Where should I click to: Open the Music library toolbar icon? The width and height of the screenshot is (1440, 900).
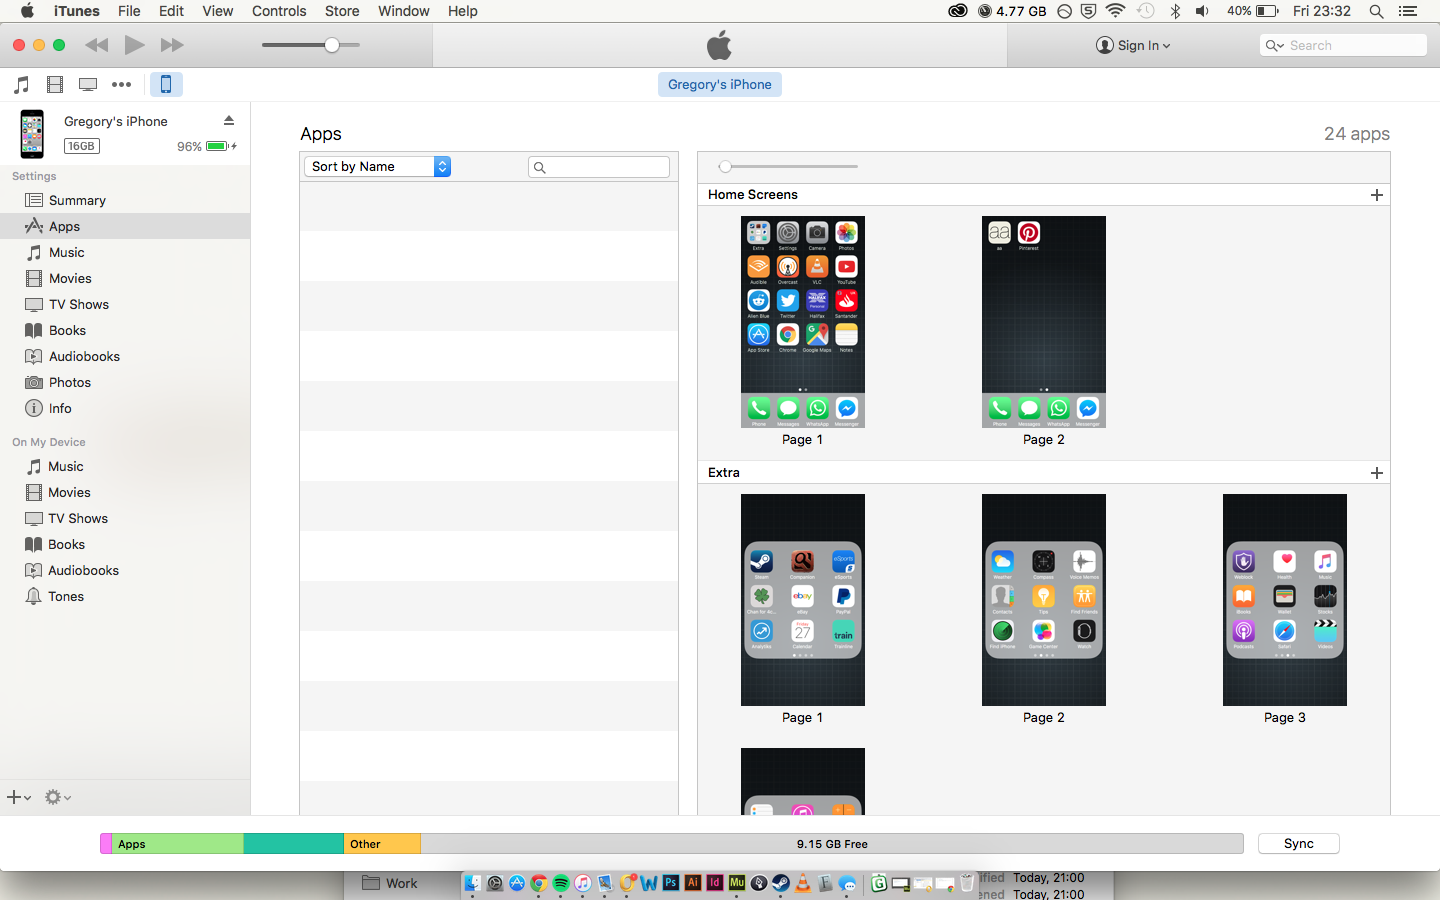21,85
